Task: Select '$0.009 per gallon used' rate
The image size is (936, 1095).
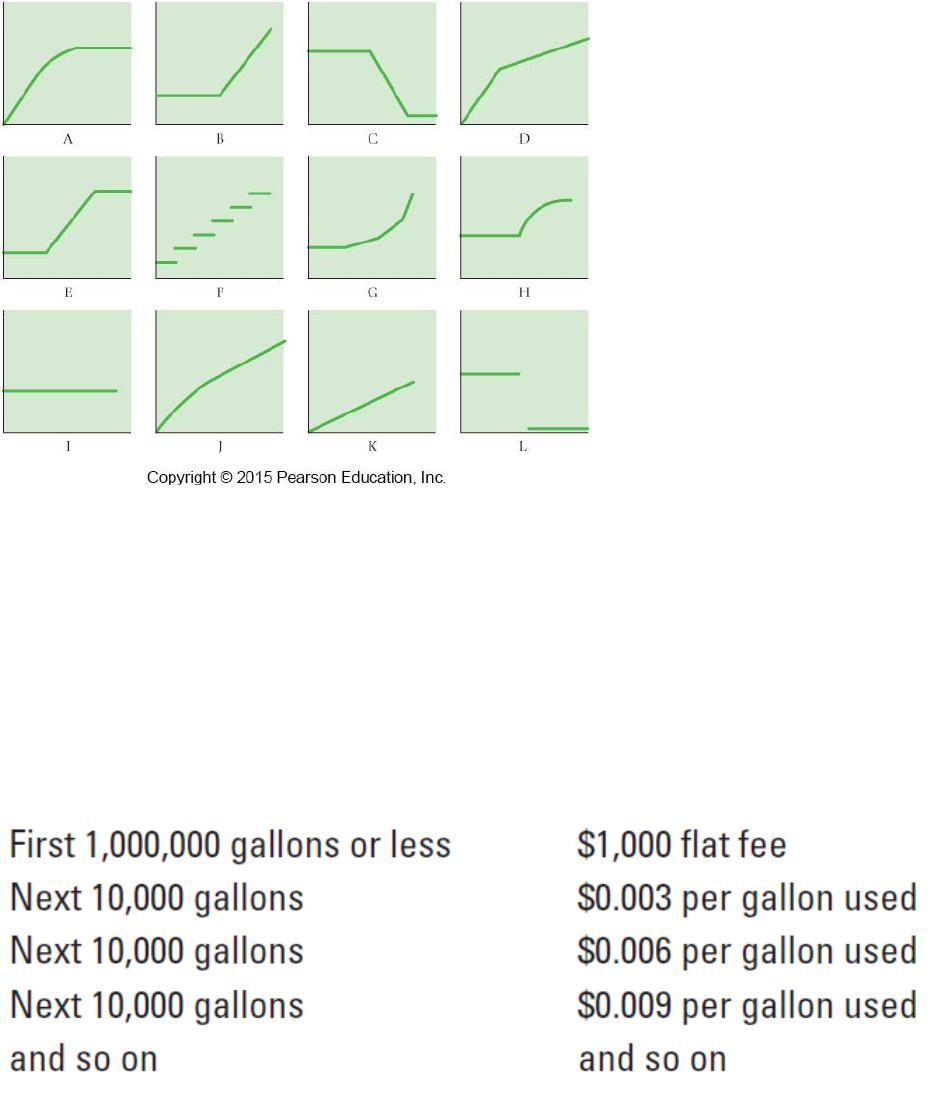Action: (x=747, y=1007)
